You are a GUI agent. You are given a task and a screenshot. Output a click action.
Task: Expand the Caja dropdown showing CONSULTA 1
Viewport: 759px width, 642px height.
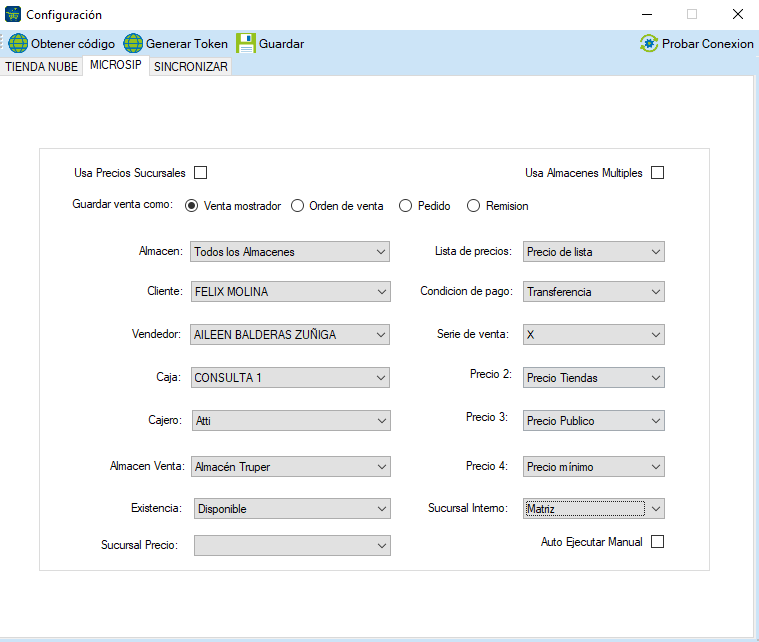point(290,378)
